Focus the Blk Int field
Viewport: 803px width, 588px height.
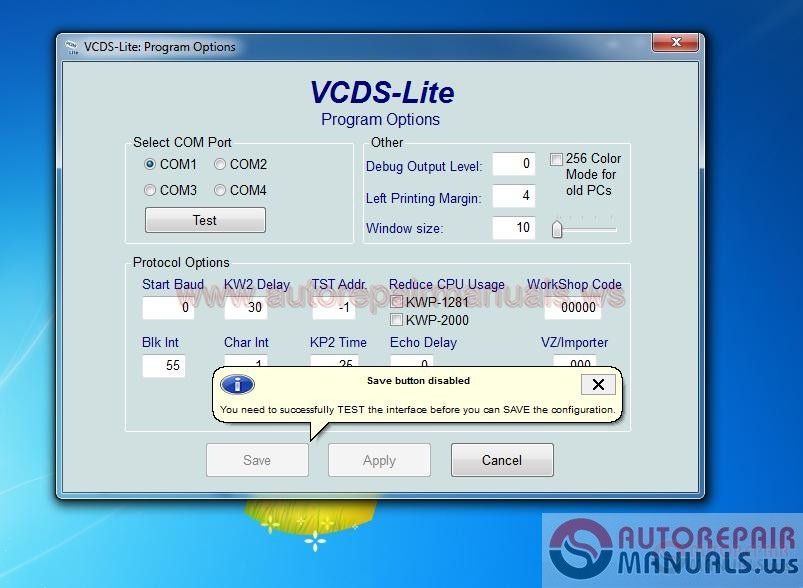(x=164, y=366)
